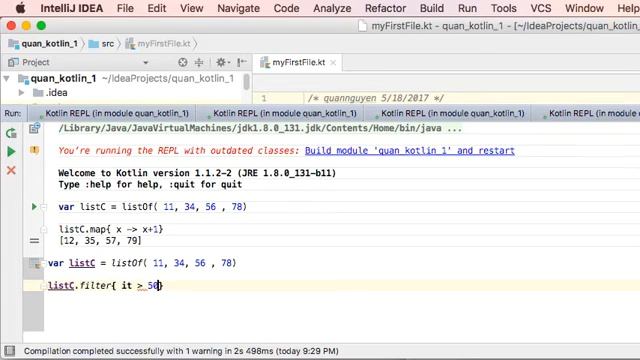Open the Code menu

286,8
